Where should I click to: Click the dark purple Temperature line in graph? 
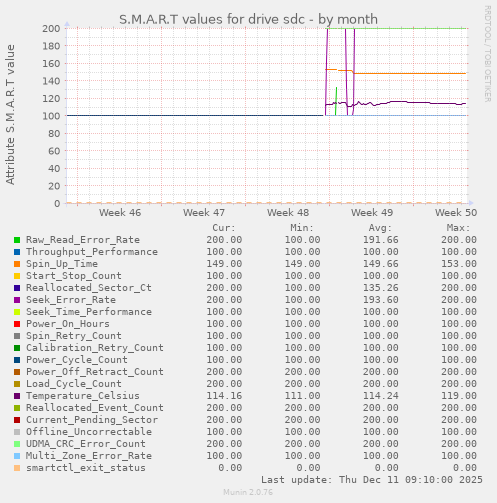tap(410, 102)
